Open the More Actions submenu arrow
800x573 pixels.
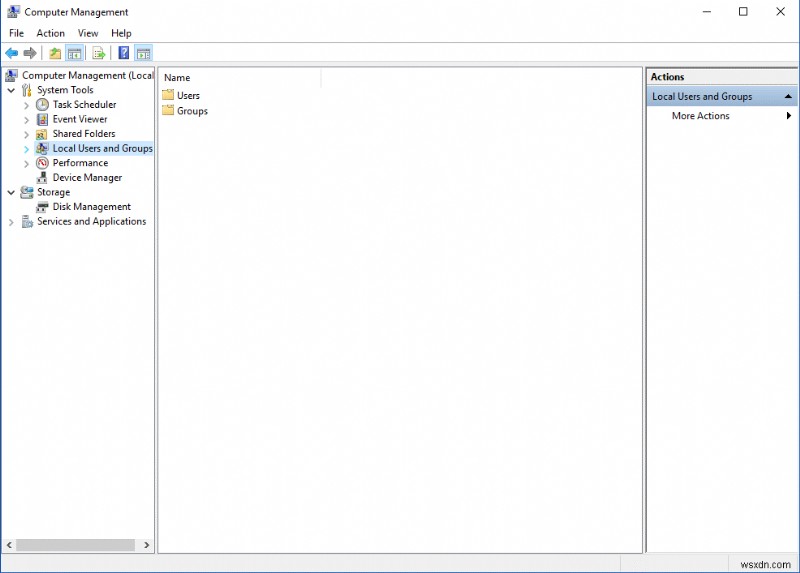point(789,116)
